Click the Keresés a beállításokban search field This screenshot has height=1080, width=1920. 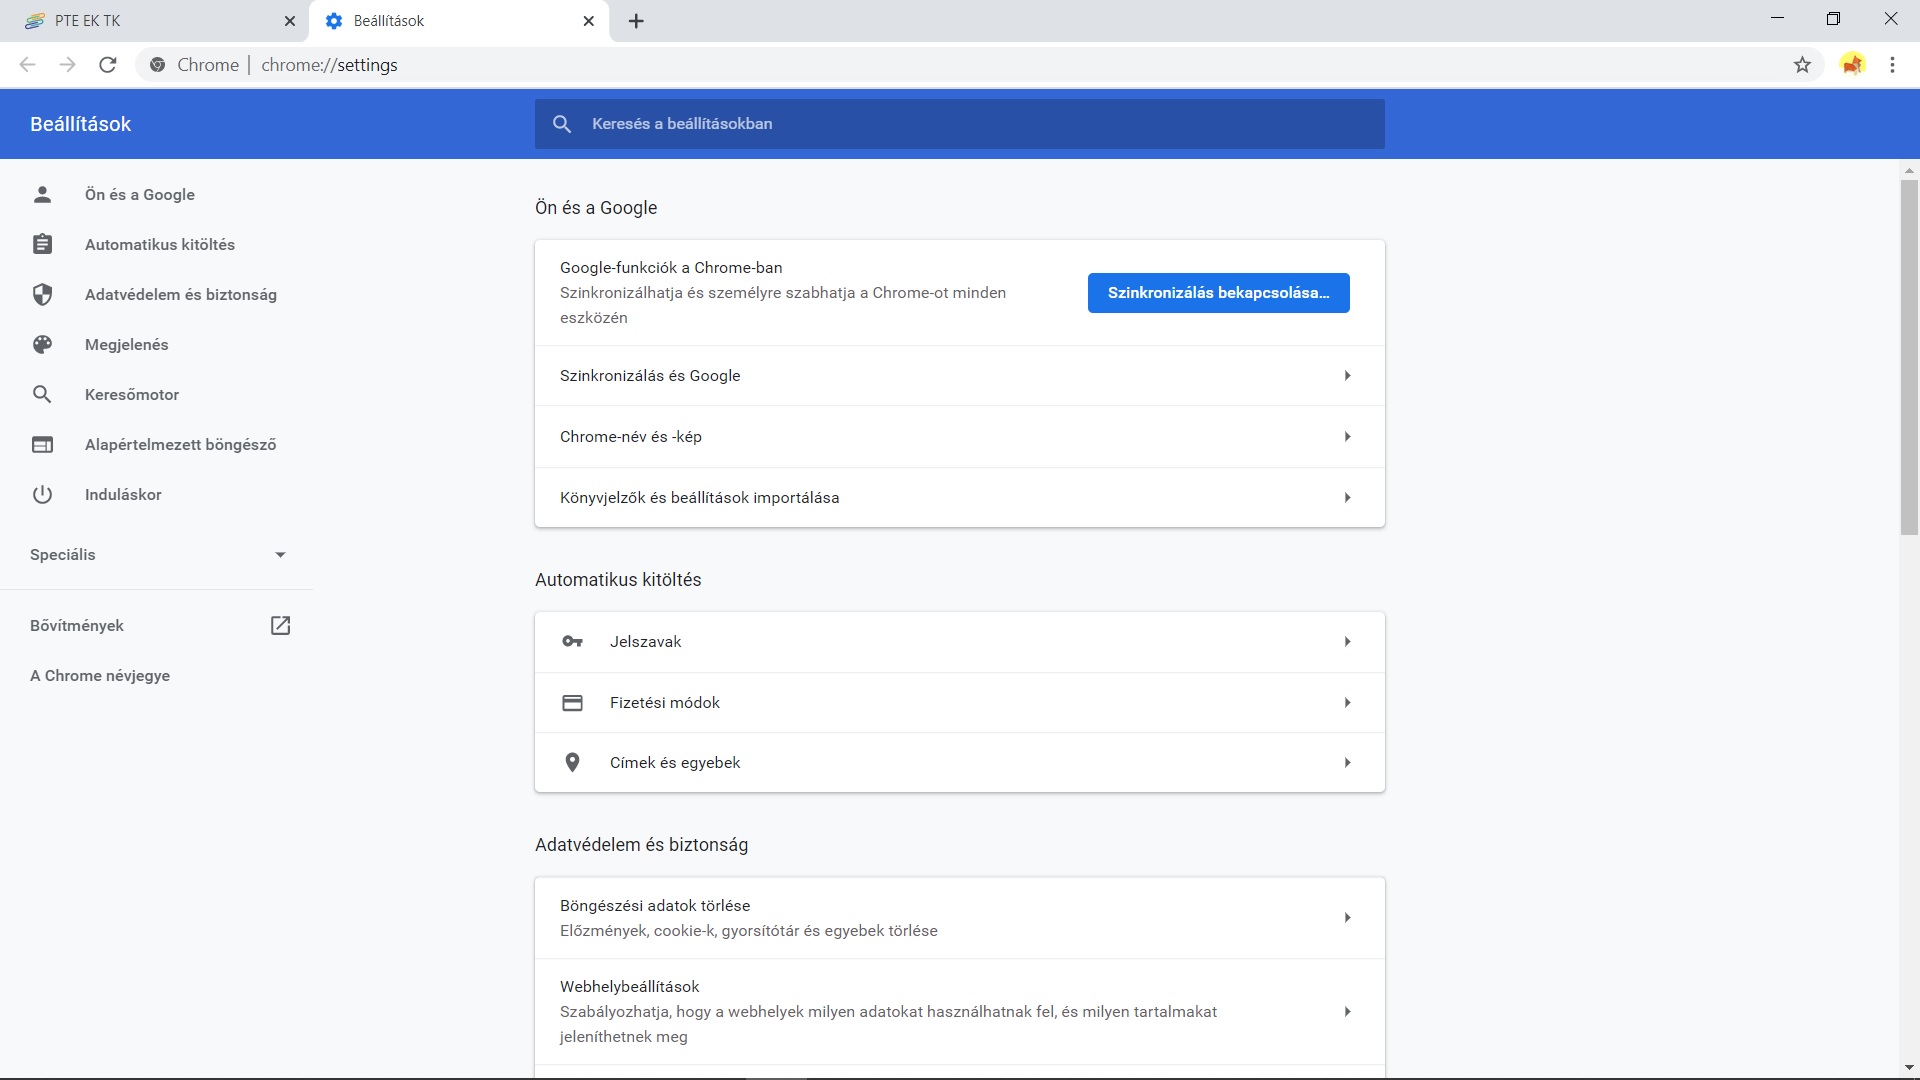pos(960,124)
